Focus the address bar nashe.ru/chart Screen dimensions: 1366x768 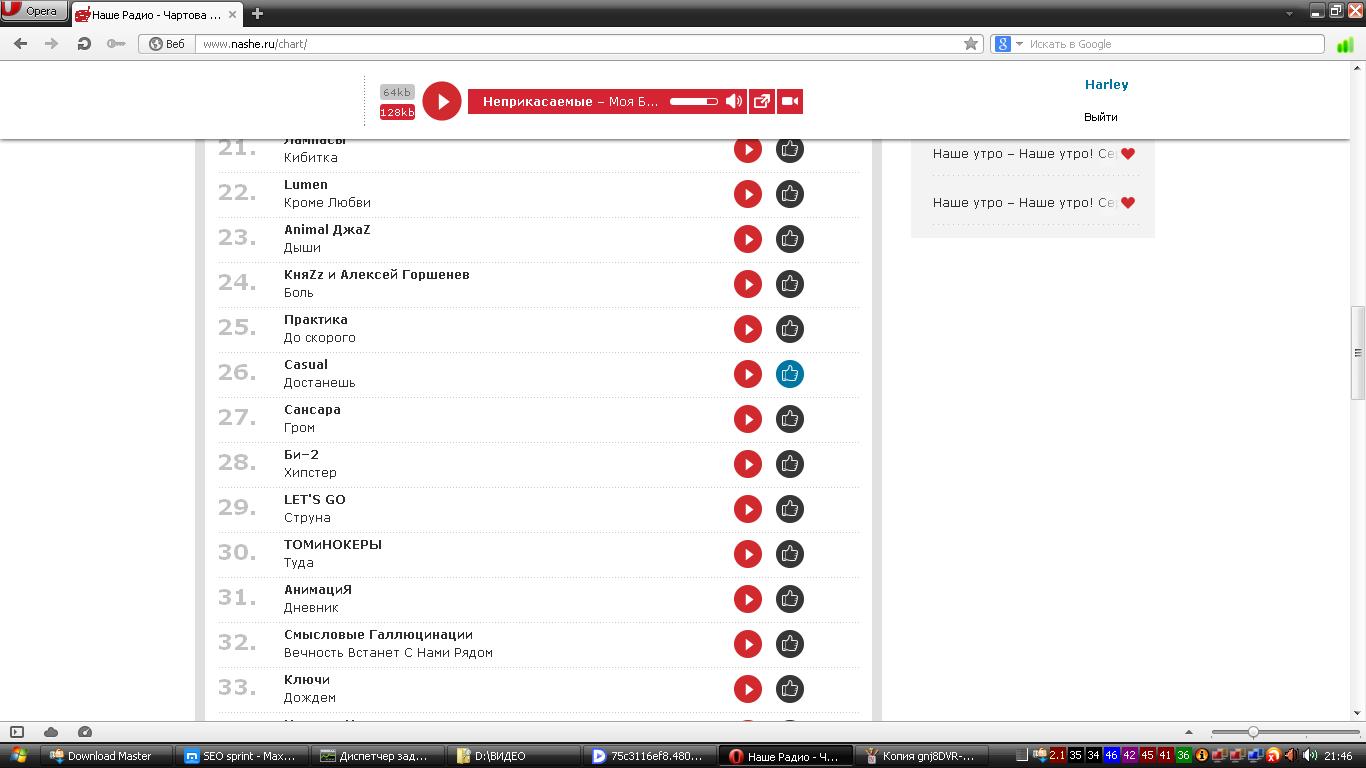coord(580,44)
